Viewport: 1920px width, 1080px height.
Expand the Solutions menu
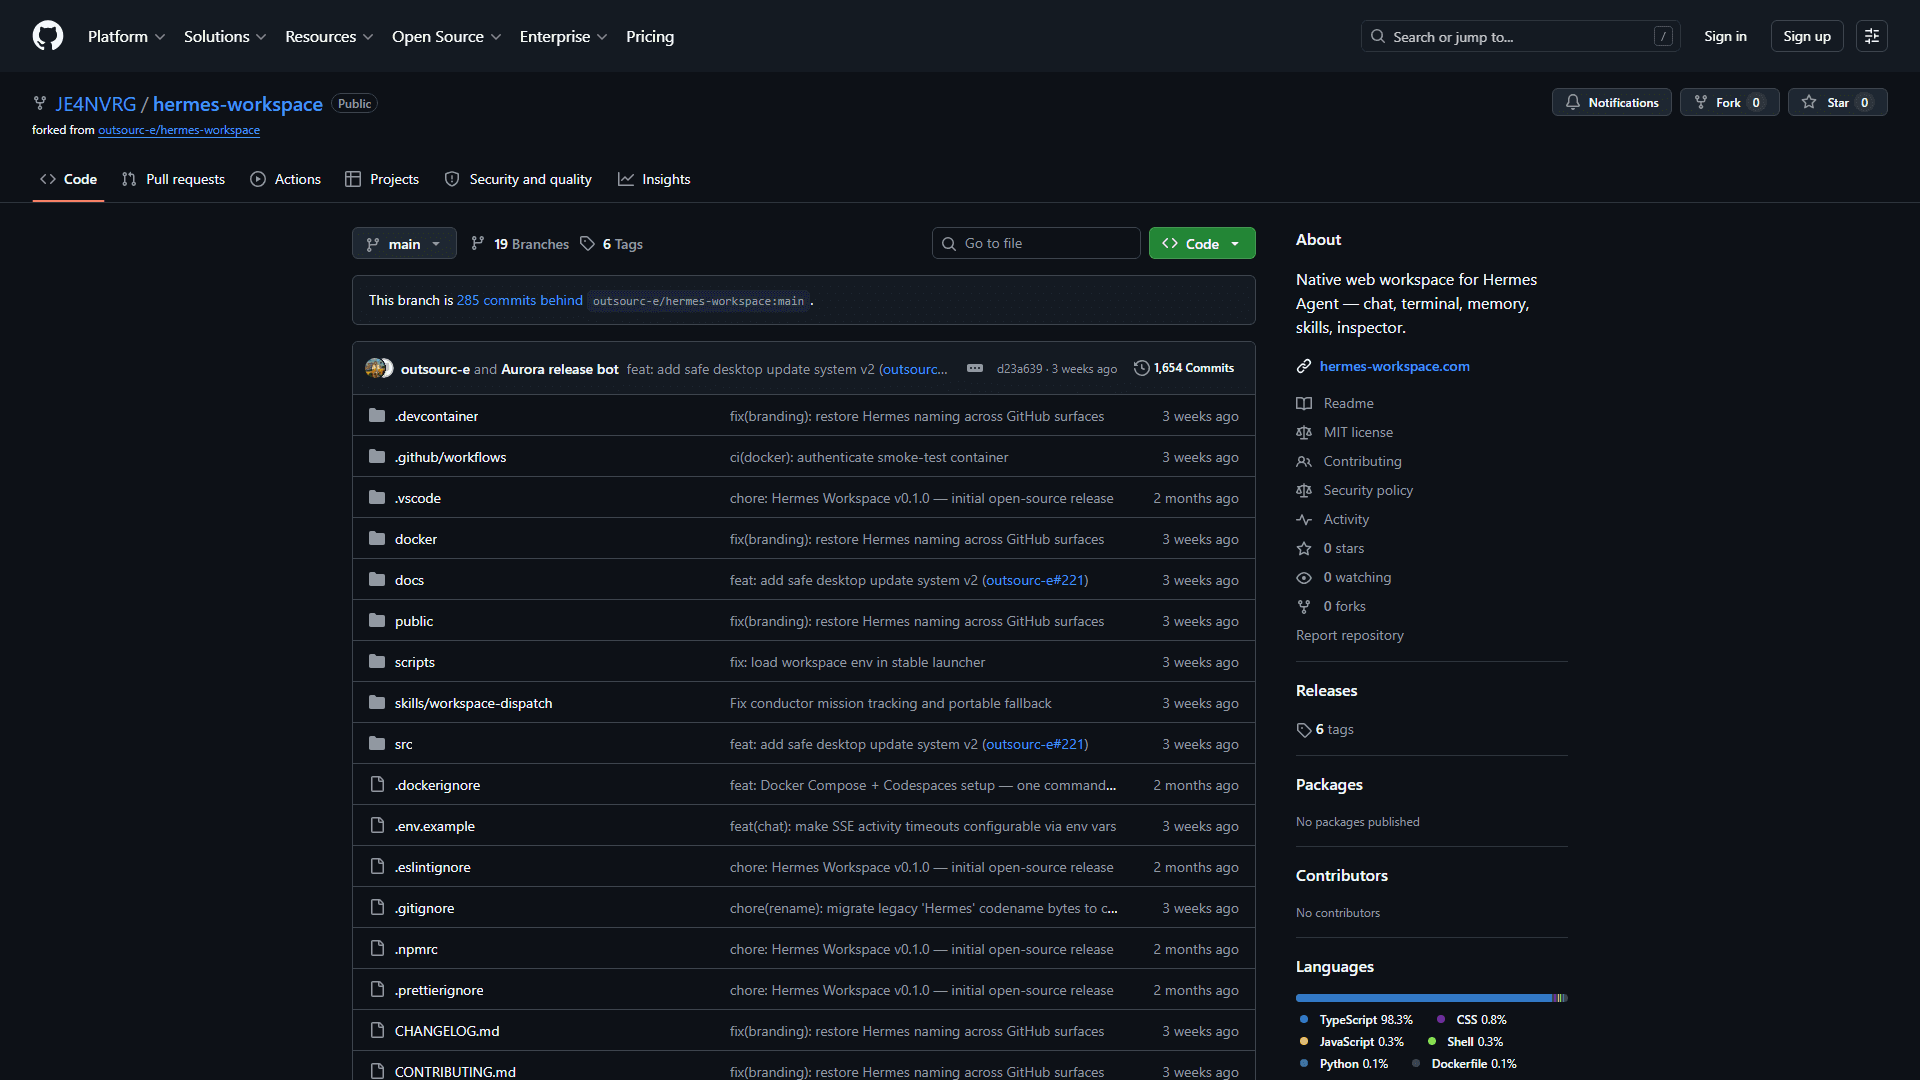225,36
